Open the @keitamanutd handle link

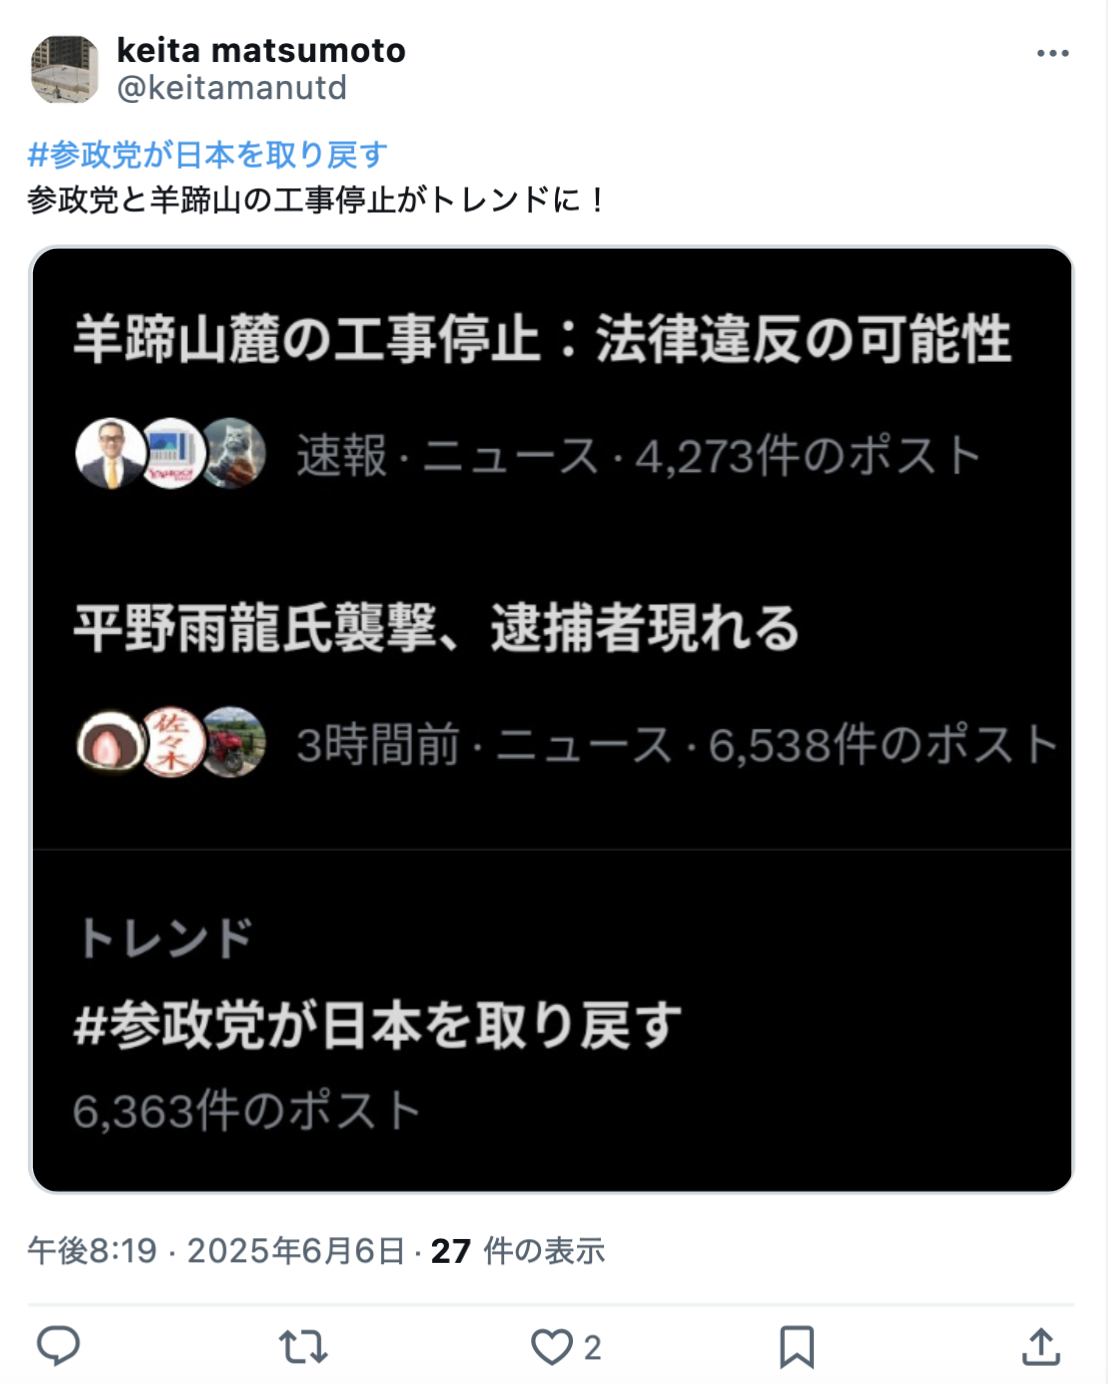click(x=232, y=88)
